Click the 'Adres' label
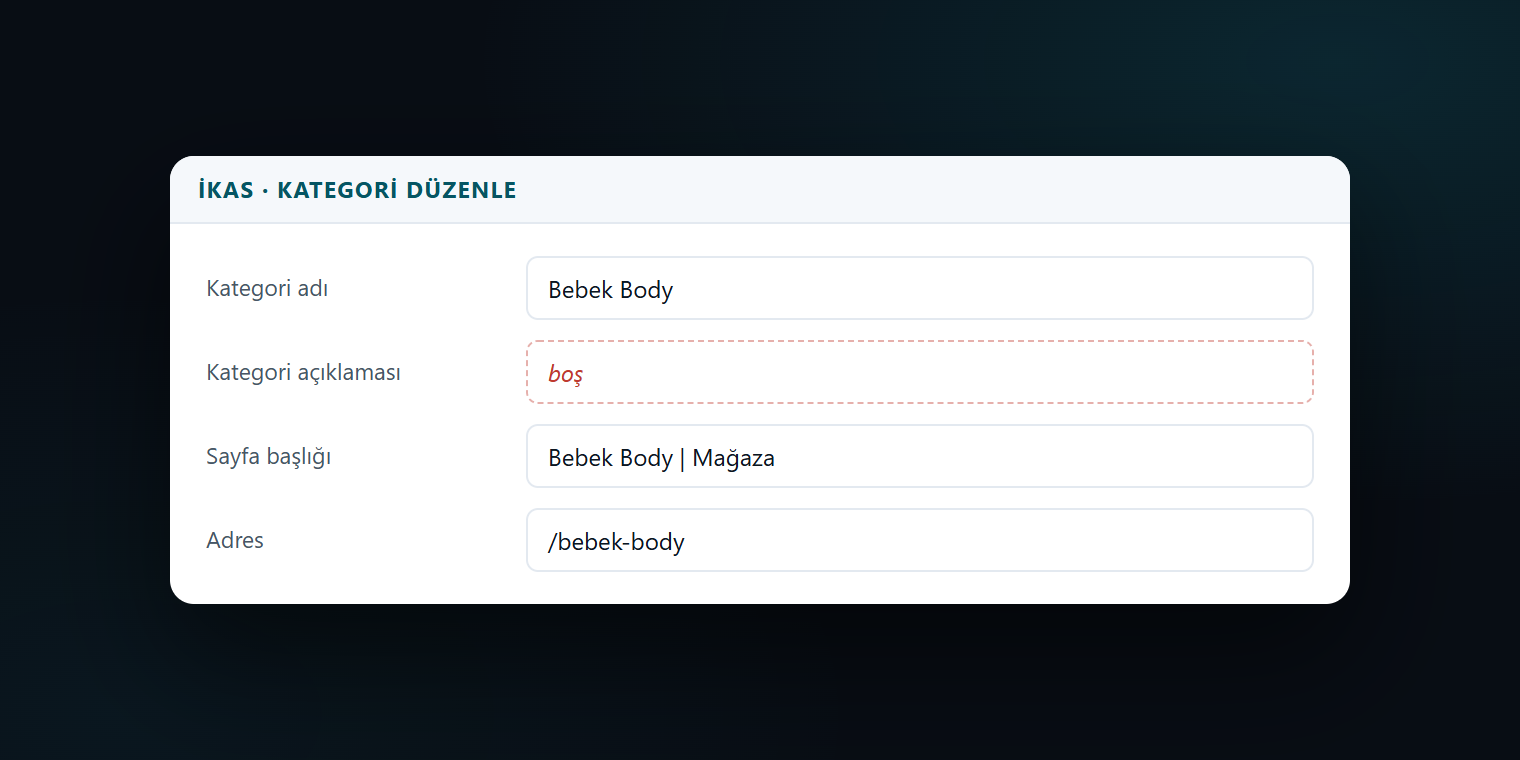This screenshot has height=760, width=1520. [x=235, y=540]
